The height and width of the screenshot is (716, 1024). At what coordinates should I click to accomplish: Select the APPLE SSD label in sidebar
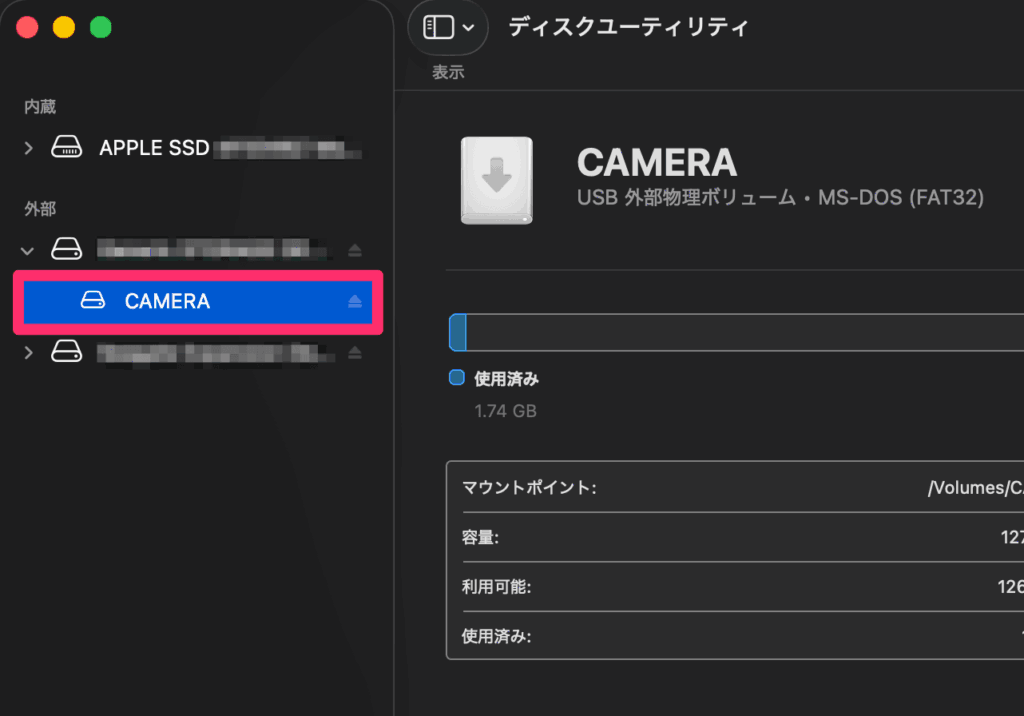point(154,148)
